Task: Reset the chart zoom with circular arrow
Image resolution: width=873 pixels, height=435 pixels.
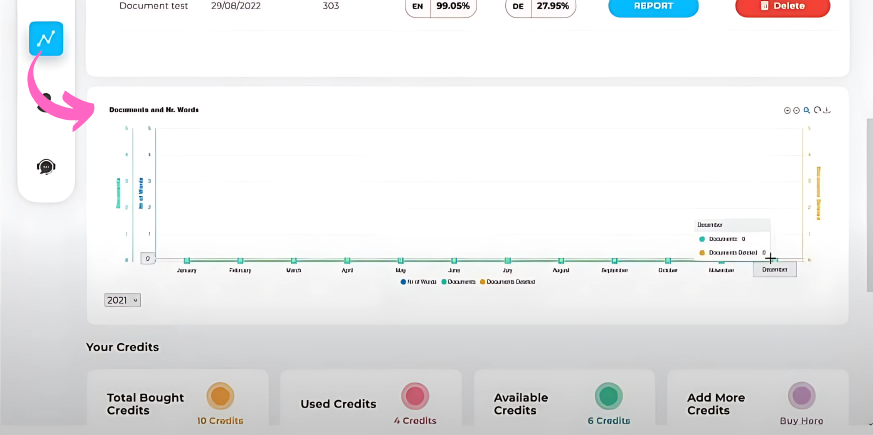Action: (x=817, y=110)
